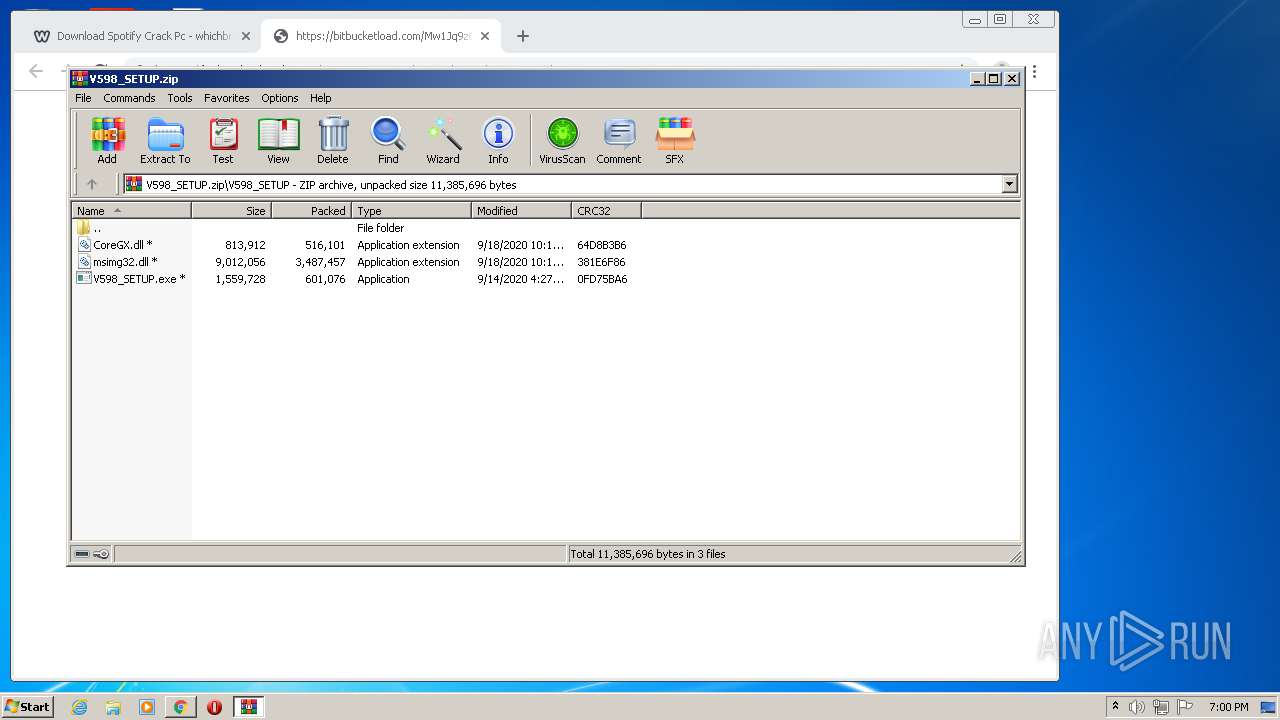Open the Comment tool
Viewport: 1280px width, 720px height.
coord(619,140)
